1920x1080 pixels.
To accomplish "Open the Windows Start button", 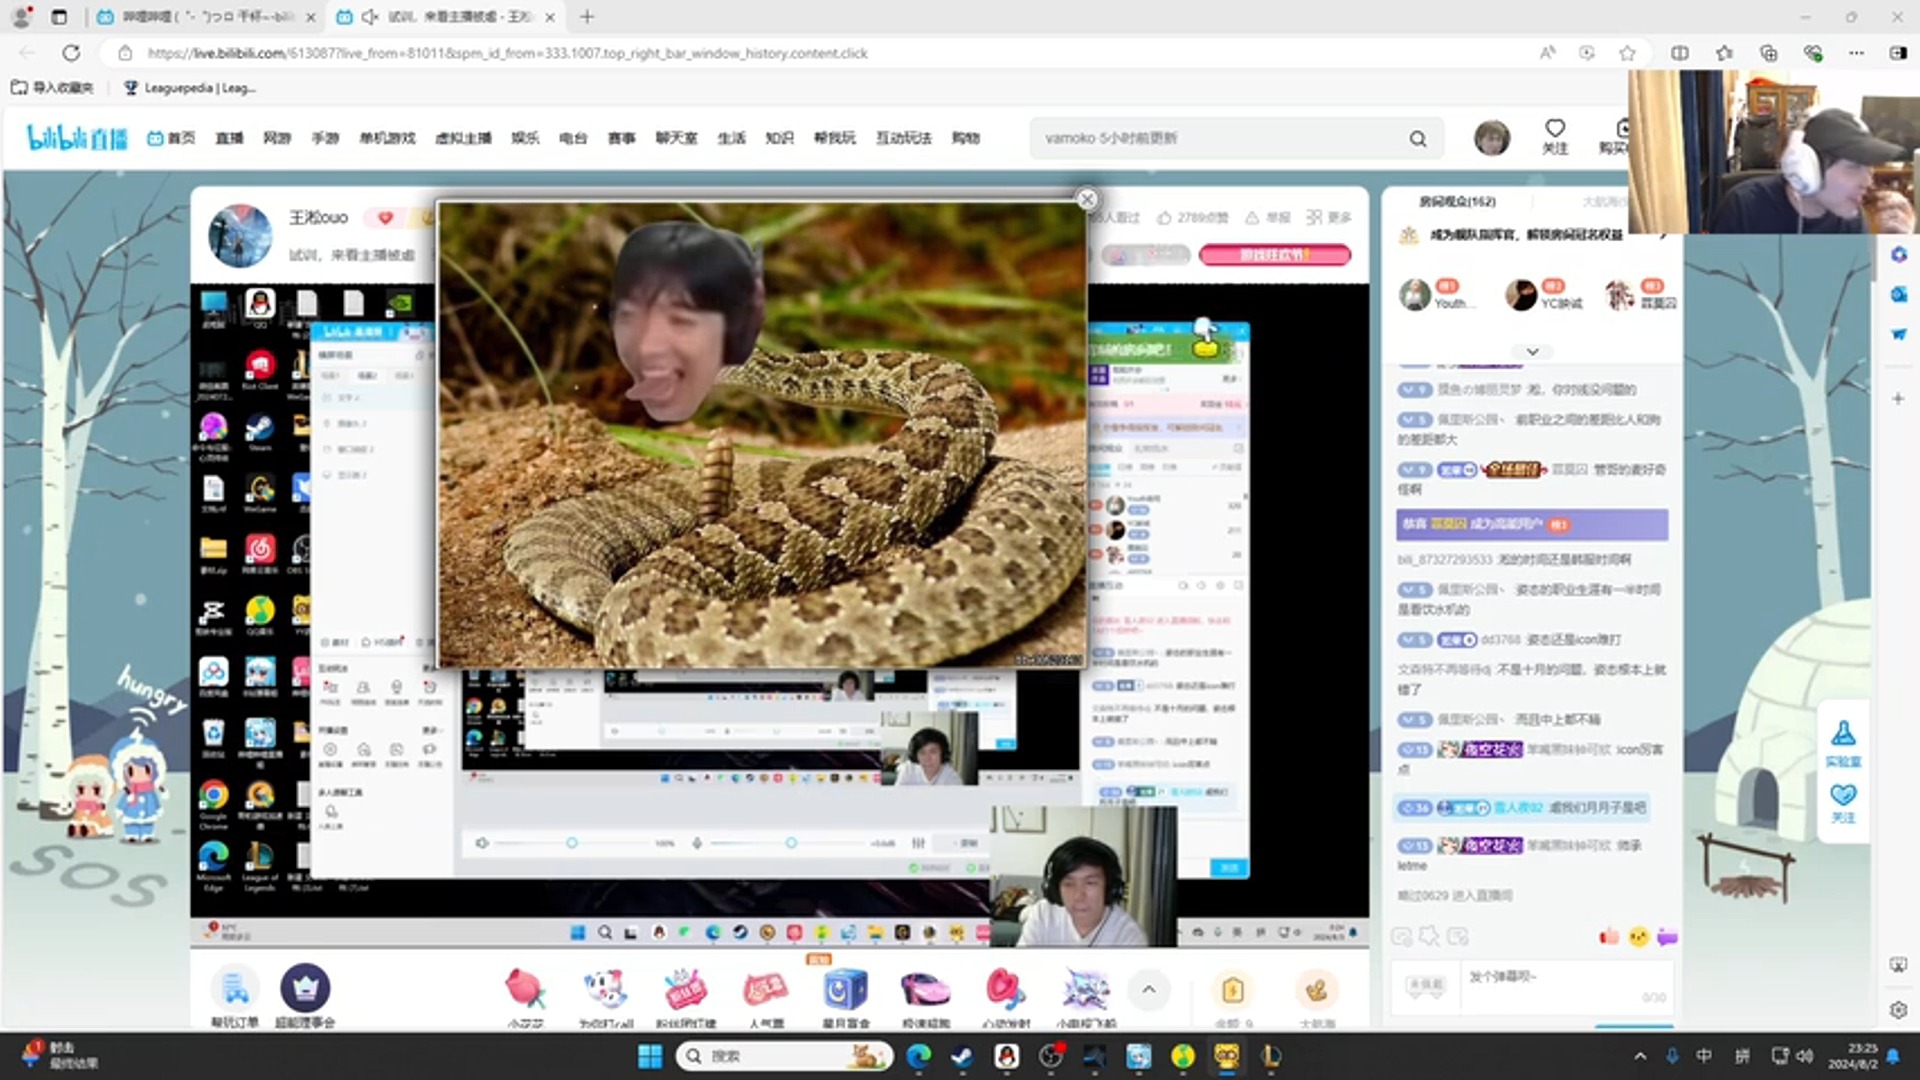I will (650, 1056).
